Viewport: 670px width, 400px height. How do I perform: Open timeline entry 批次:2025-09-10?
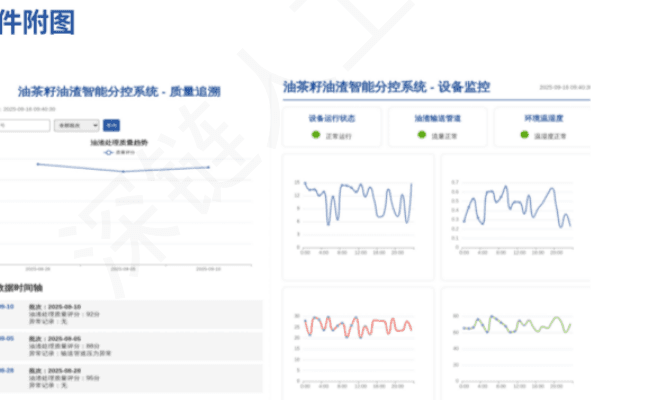coord(131,314)
